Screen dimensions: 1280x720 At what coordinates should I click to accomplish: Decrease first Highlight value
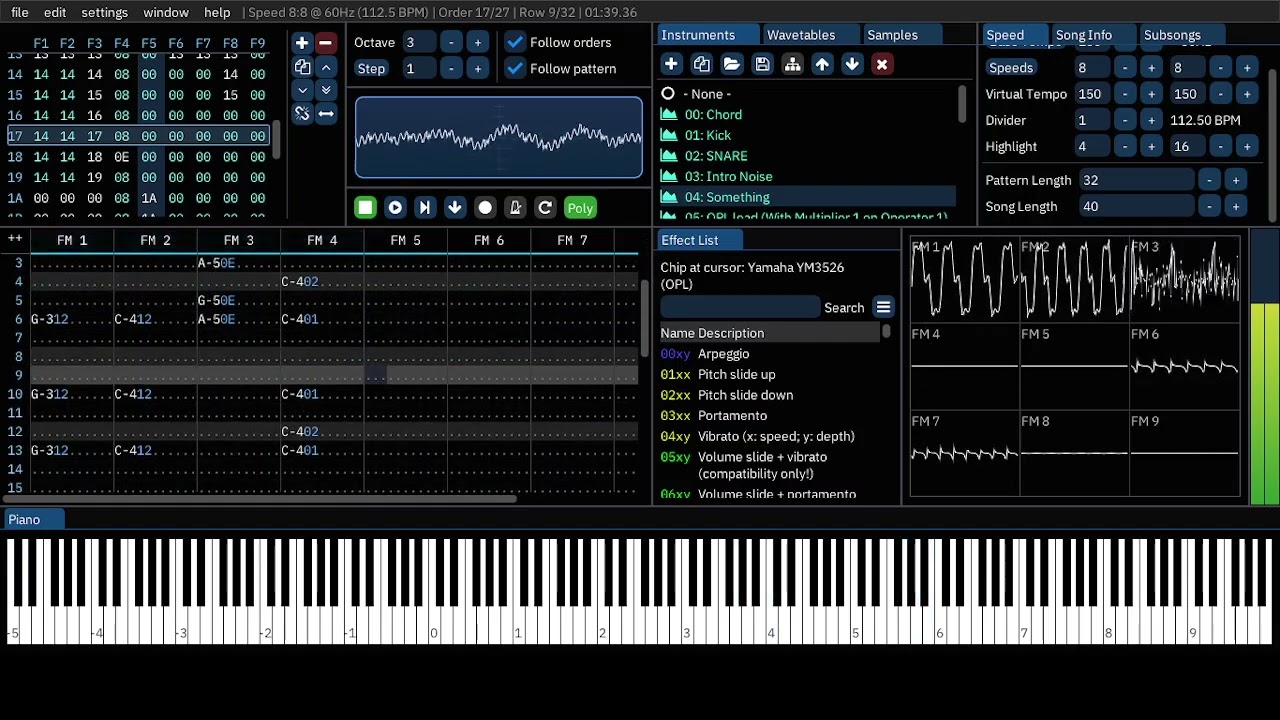coord(1125,146)
